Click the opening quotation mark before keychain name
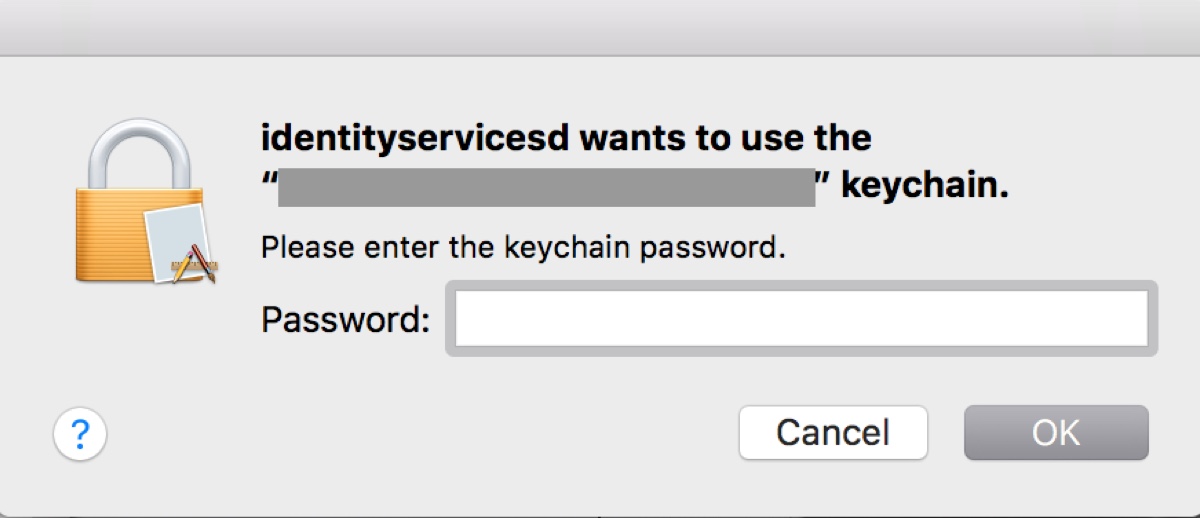Viewport: 1200px width, 518px height. [268, 181]
